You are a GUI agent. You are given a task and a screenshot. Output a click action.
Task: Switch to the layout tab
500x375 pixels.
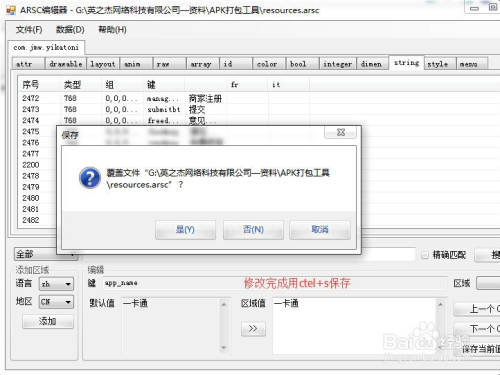(103, 64)
